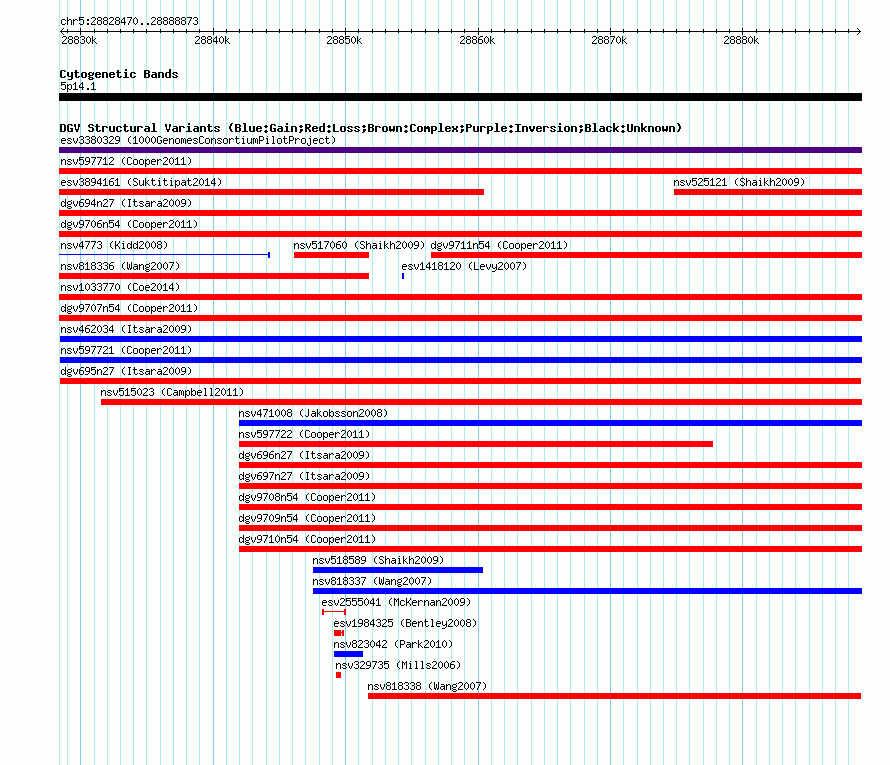Viewport: 890px width, 765px height.
Task: Open variant nsv525121 (Shaikh2009)
Action: (x=739, y=182)
